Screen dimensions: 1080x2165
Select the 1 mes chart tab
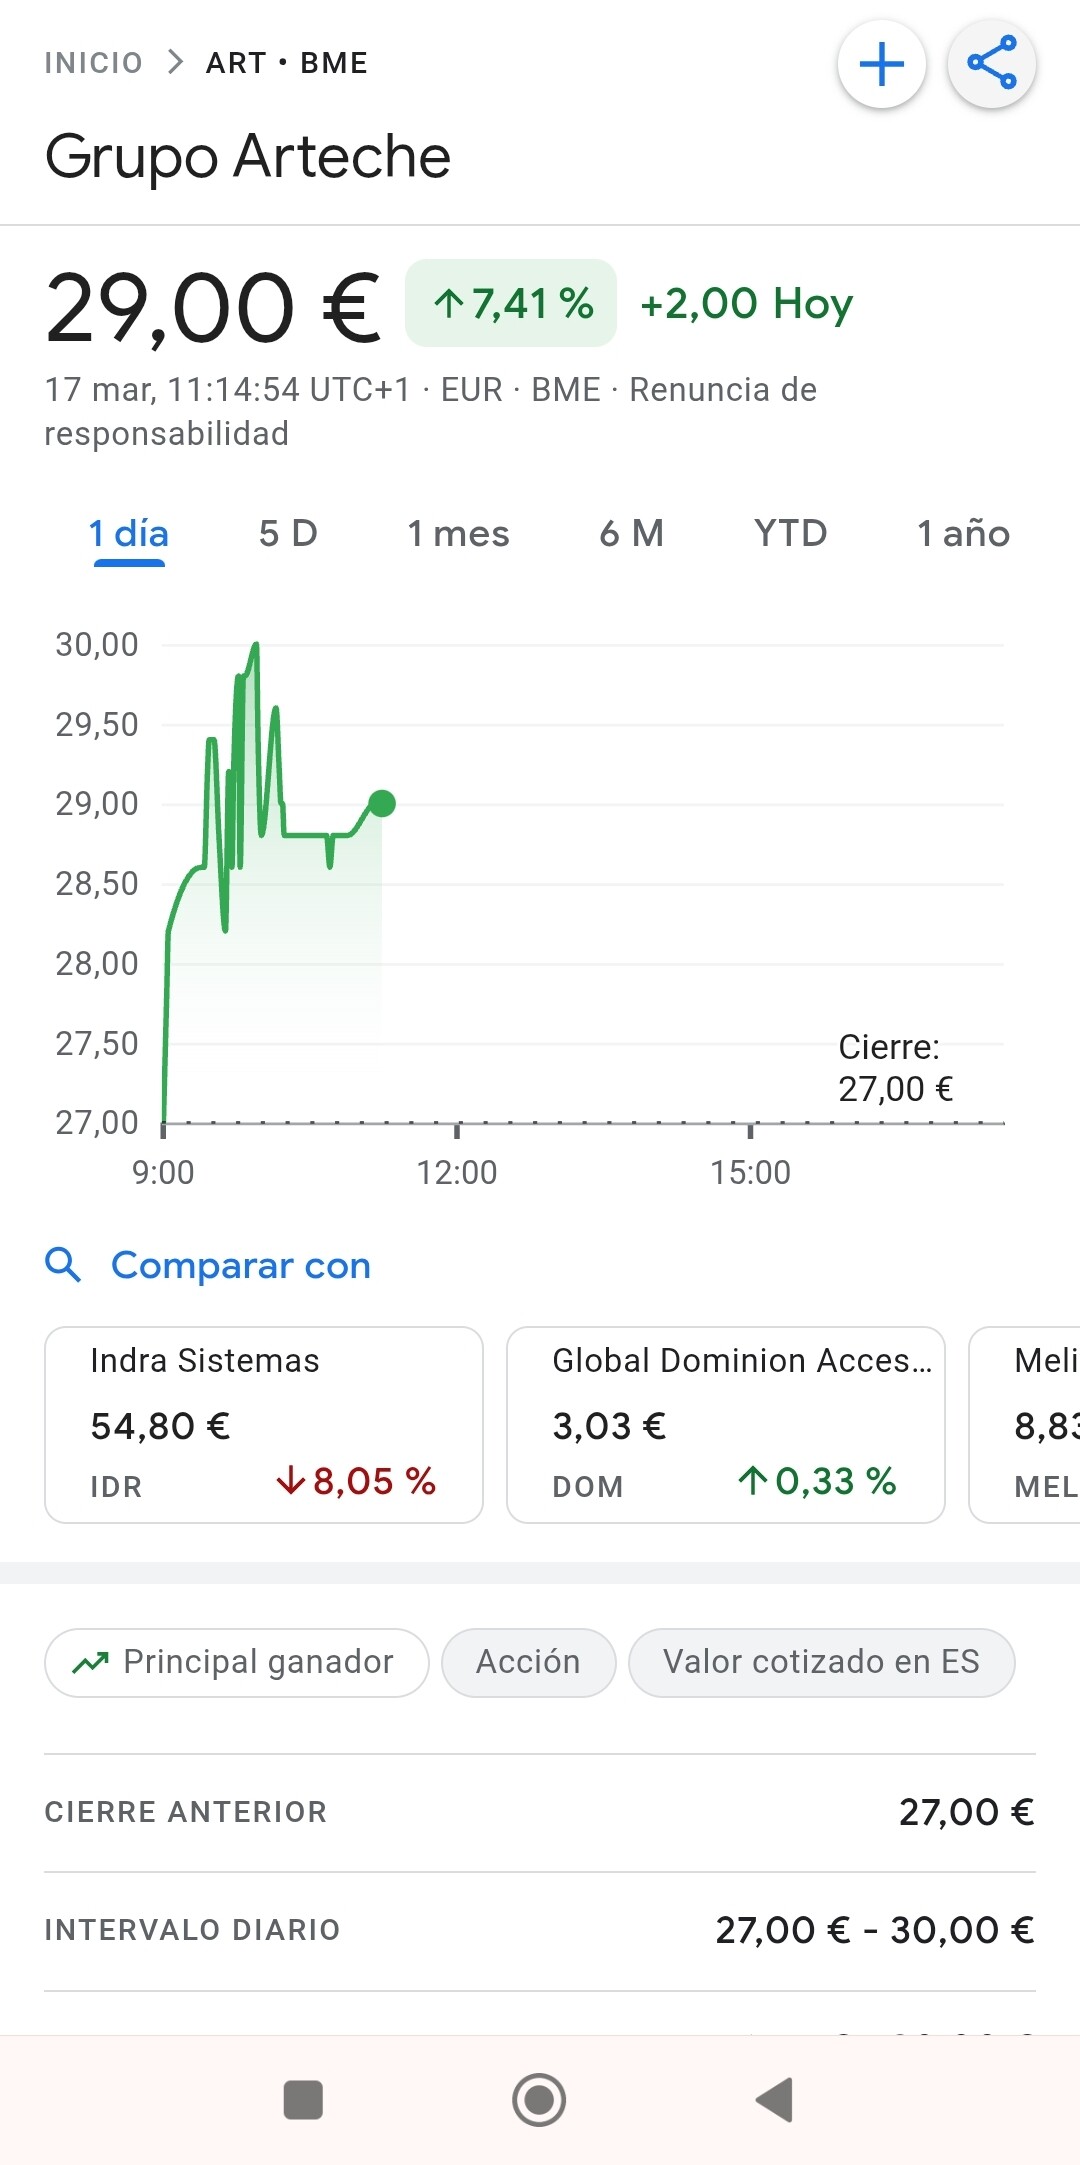pos(458,534)
